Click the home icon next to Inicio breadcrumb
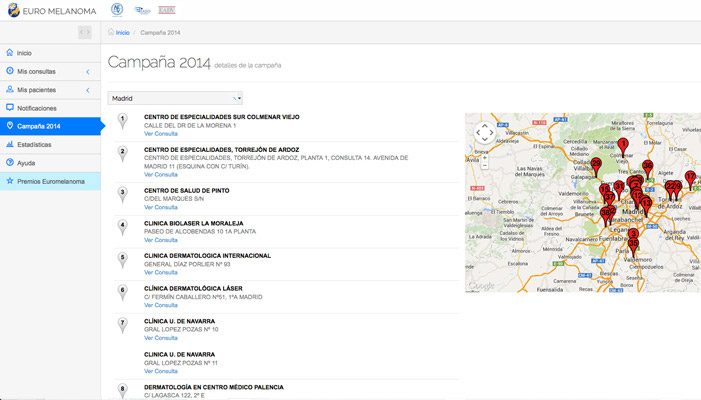The image size is (701, 400). (x=111, y=32)
